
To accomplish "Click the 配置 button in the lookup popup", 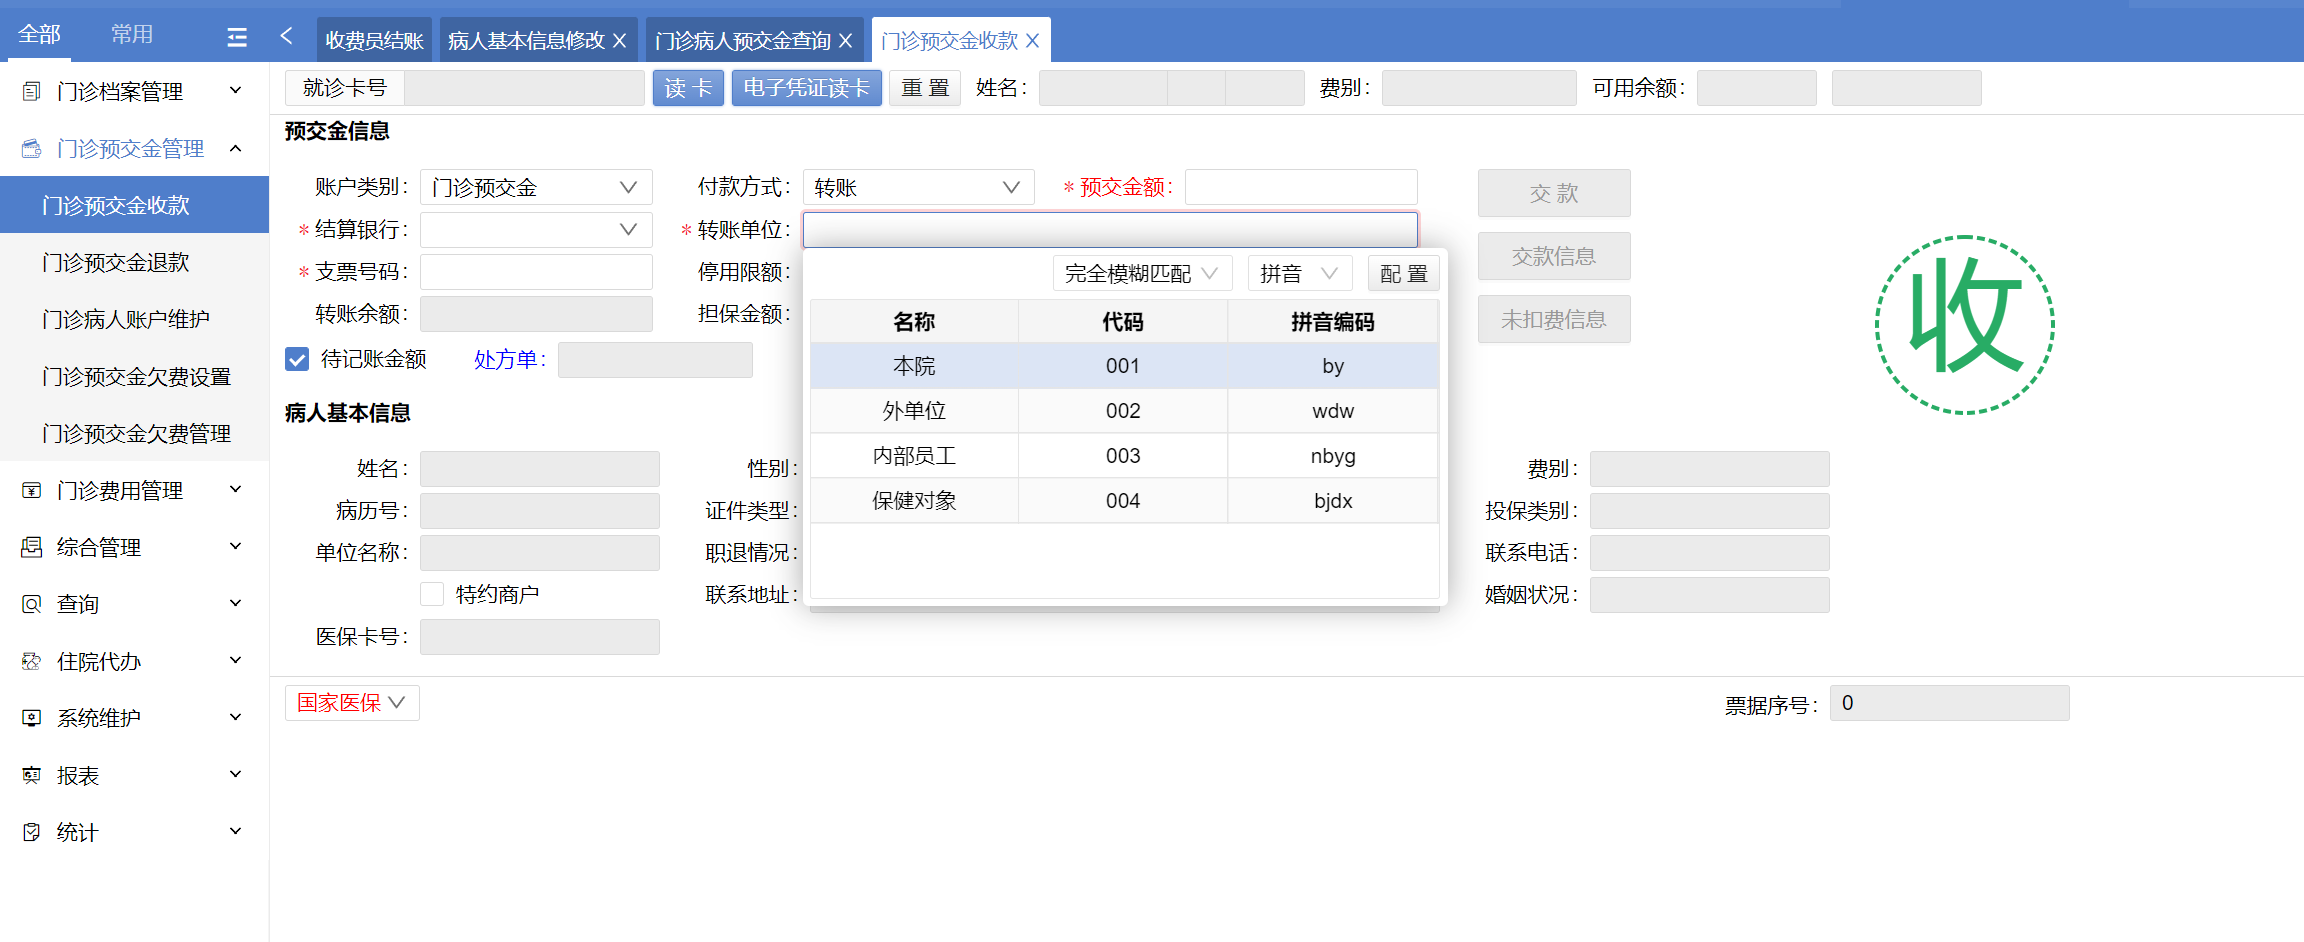I will pos(1404,273).
